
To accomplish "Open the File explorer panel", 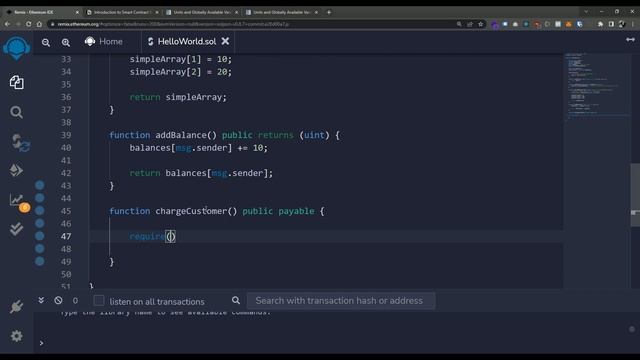I will [16, 82].
